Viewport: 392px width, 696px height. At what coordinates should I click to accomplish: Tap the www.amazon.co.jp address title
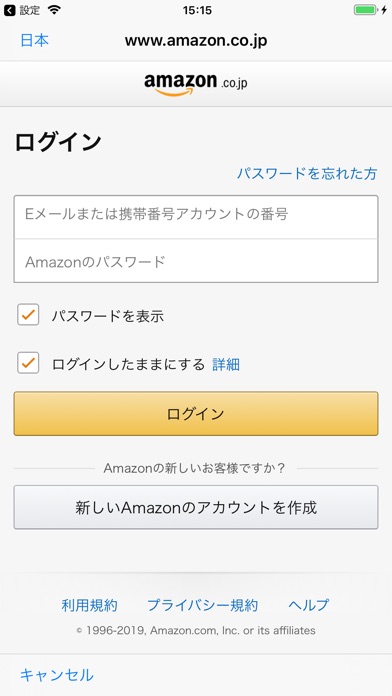click(196, 41)
